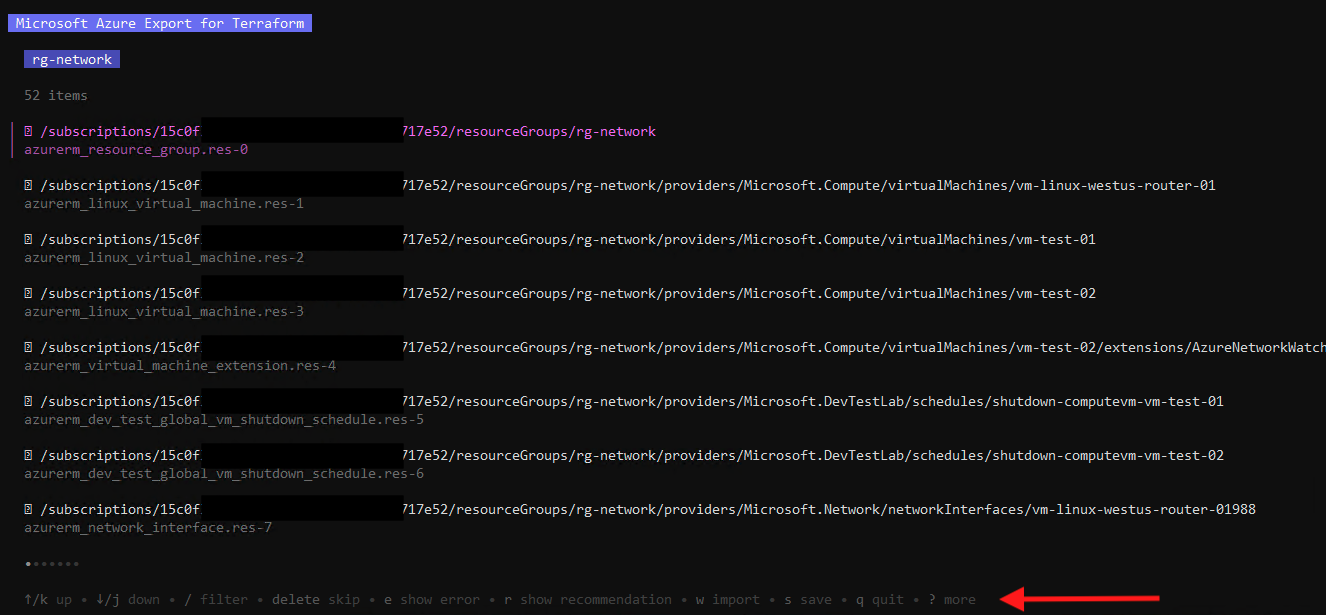1326x615 pixels.
Task: Select the virtualMachines/vm-test-02 resource row
Action: pyautogui.click(x=560, y=294)
